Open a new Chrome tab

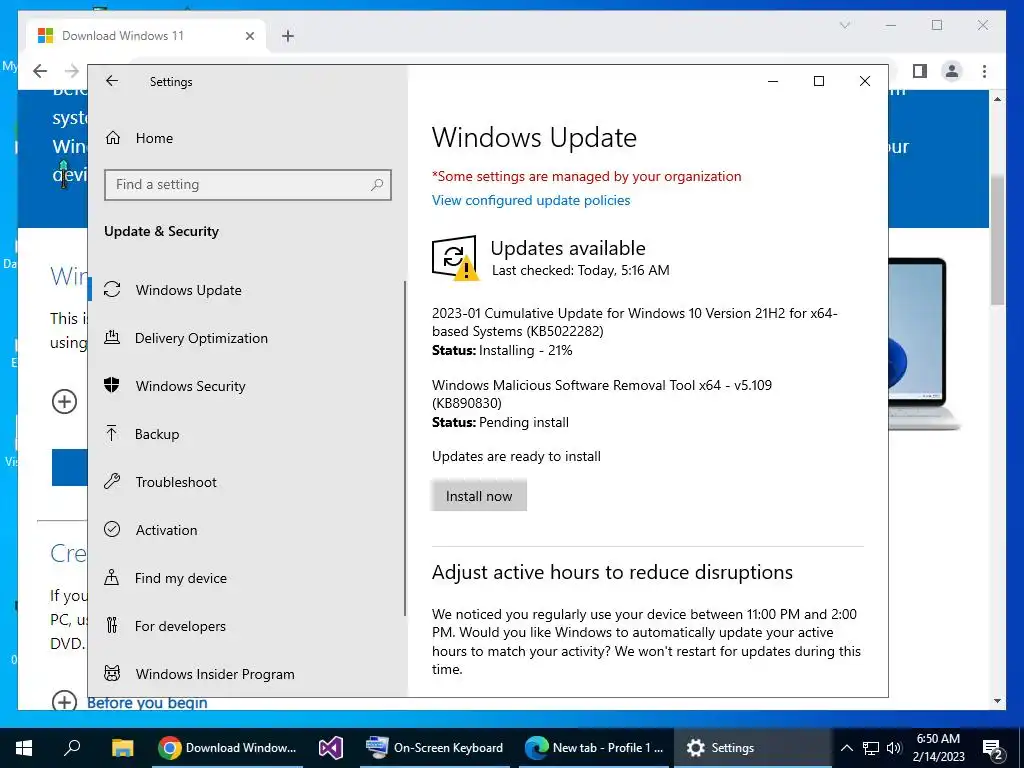[288, 36]
